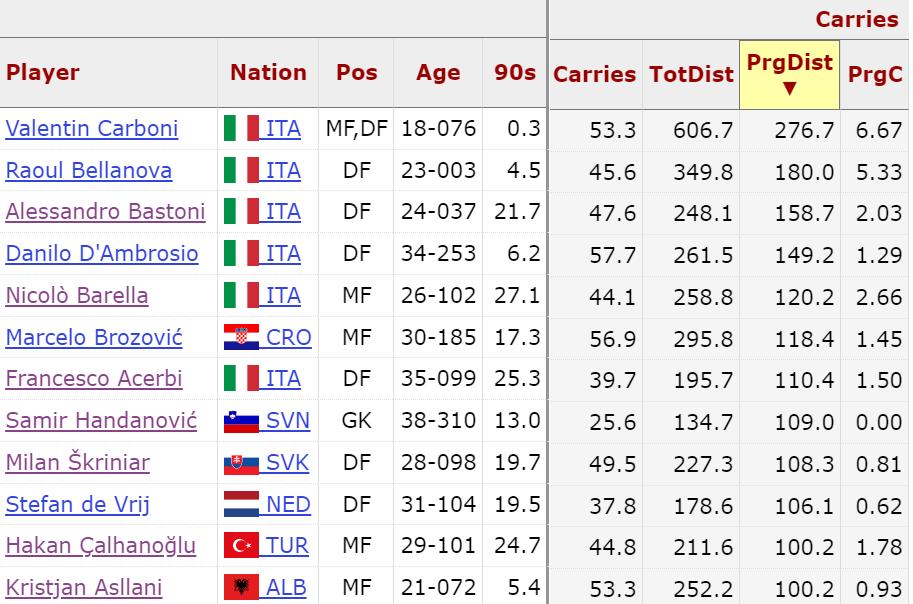Screen dimensions: 913x604
Task: Click the TUR country link
Action: click(x=287, y=546)
